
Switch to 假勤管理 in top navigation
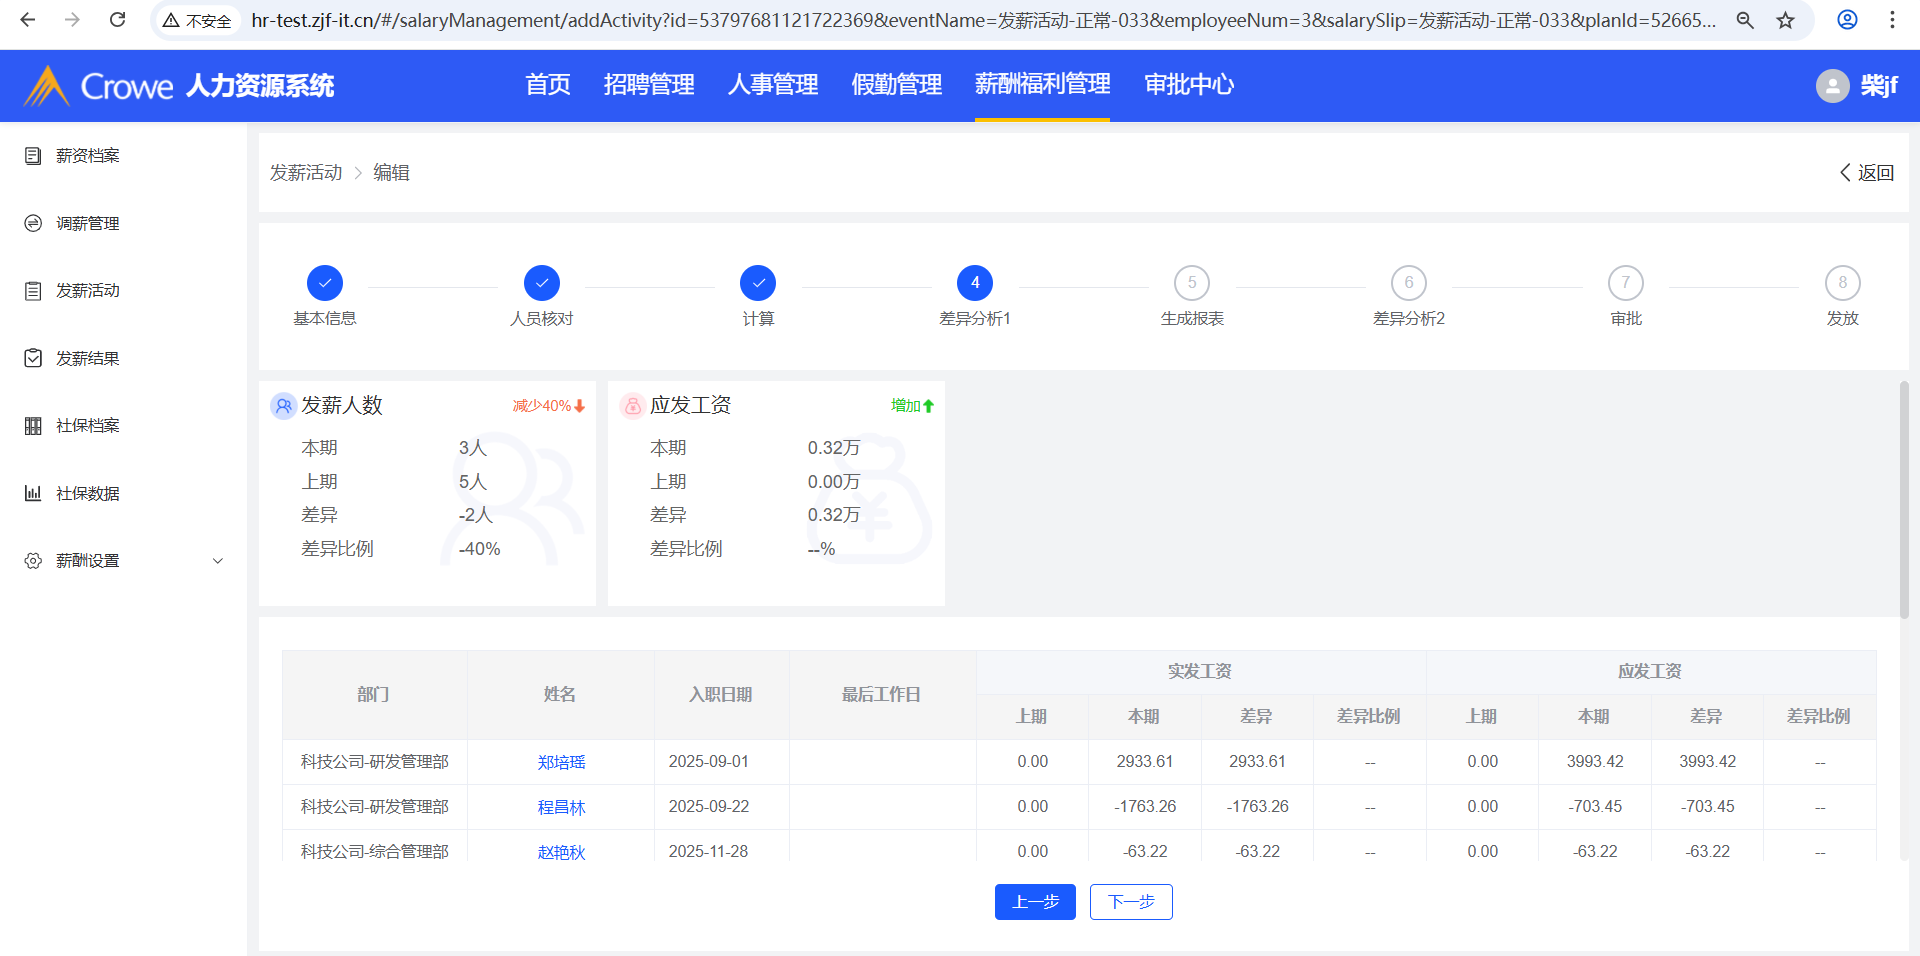[896, 85]
